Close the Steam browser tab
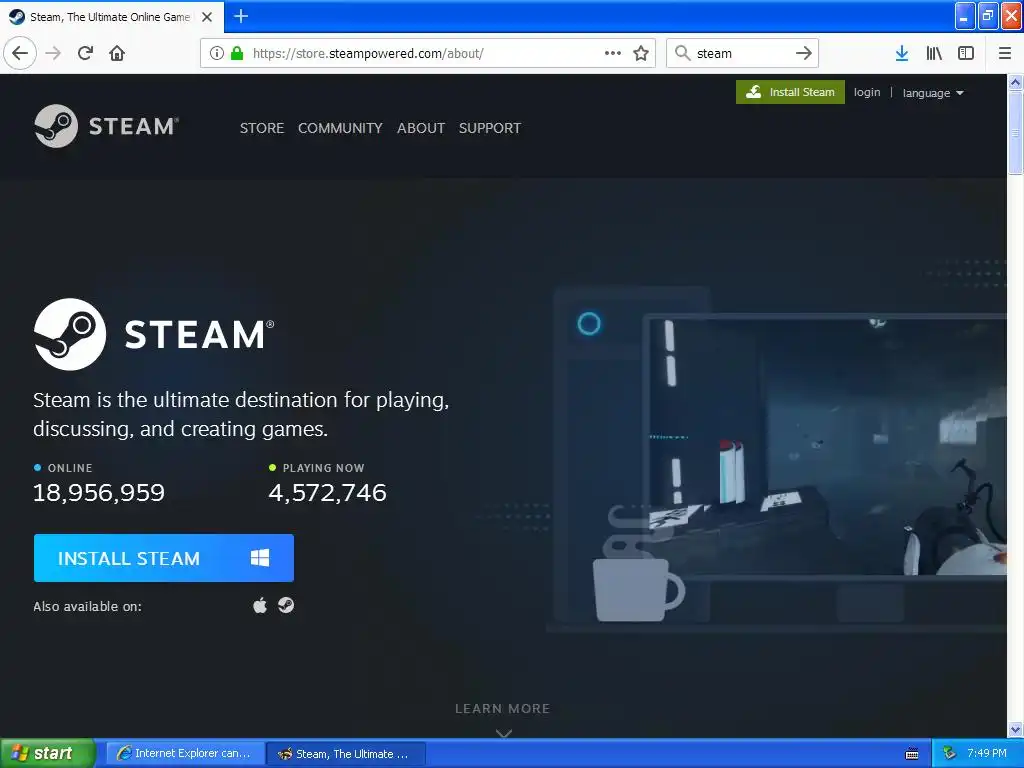 [207, 17]
